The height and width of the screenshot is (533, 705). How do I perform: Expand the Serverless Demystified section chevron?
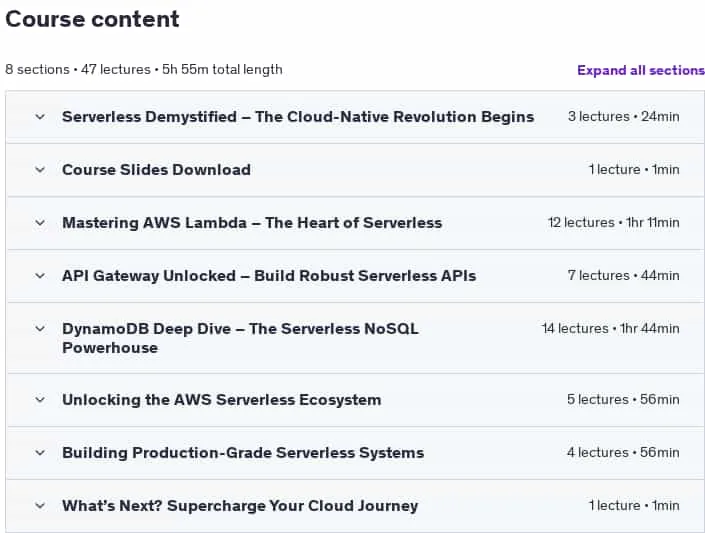(x=40, y=117)
